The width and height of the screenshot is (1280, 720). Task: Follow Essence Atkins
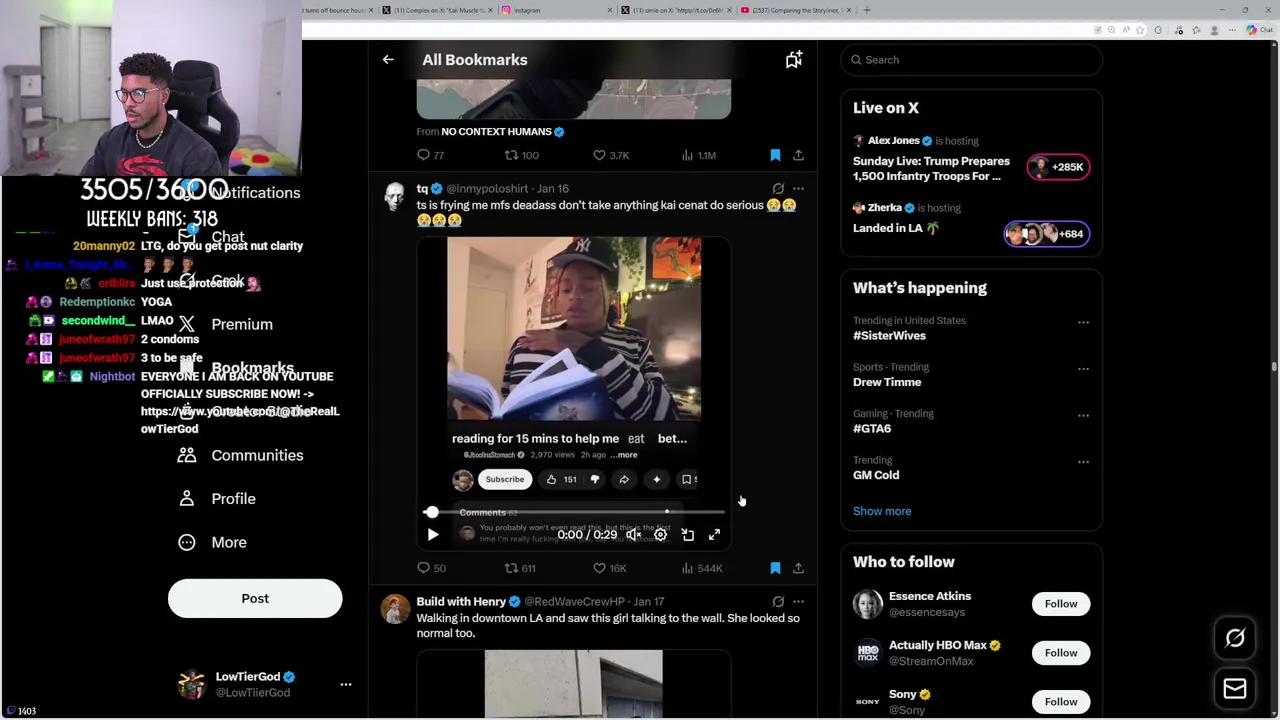pos(1061,604)
